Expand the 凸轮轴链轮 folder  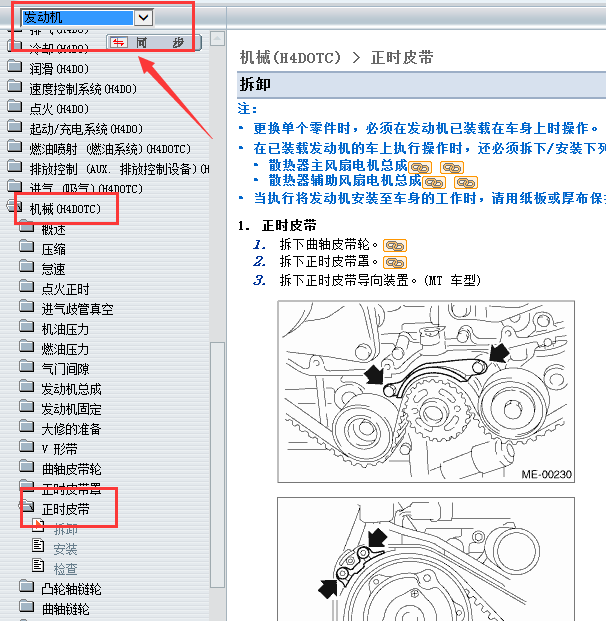[26, 589]
